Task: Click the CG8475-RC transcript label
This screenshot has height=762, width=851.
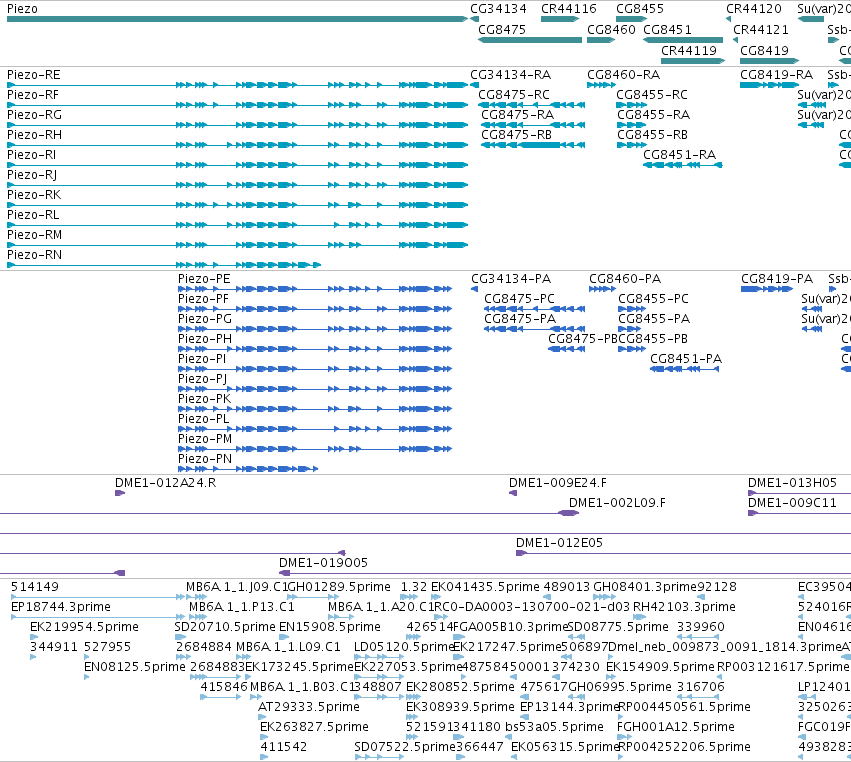Action: (x=513, y=94)
